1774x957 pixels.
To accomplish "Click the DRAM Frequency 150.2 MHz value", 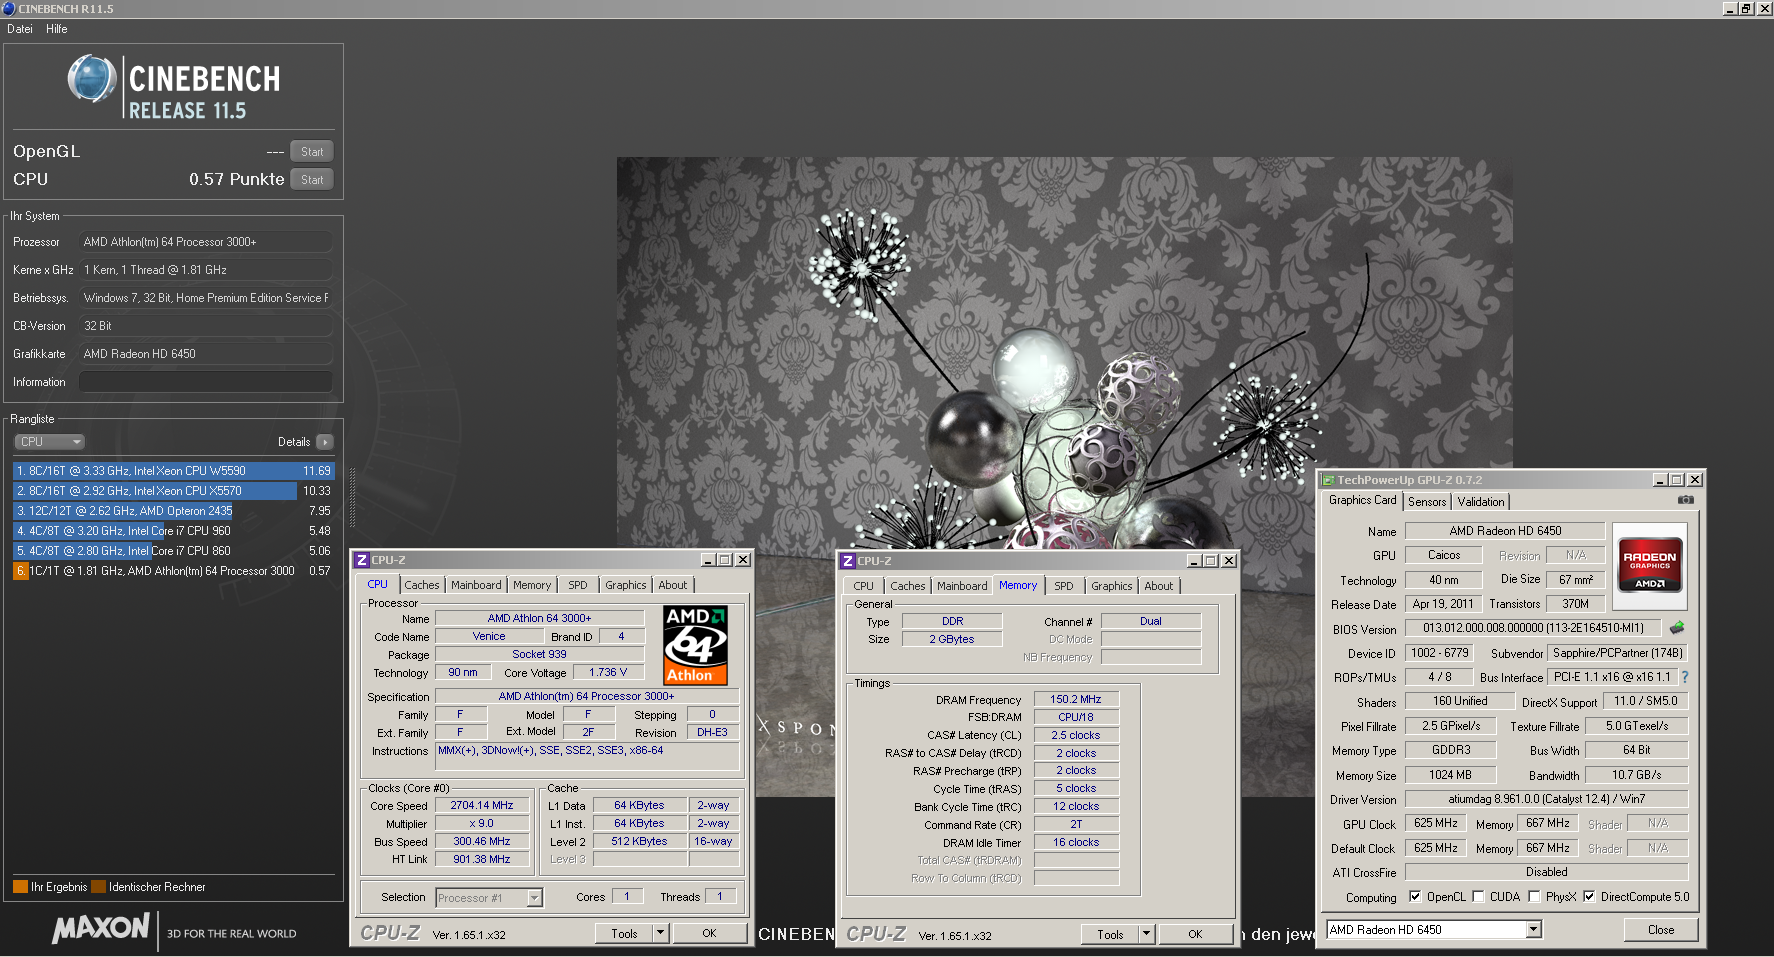I will (x=1076, y=700).
